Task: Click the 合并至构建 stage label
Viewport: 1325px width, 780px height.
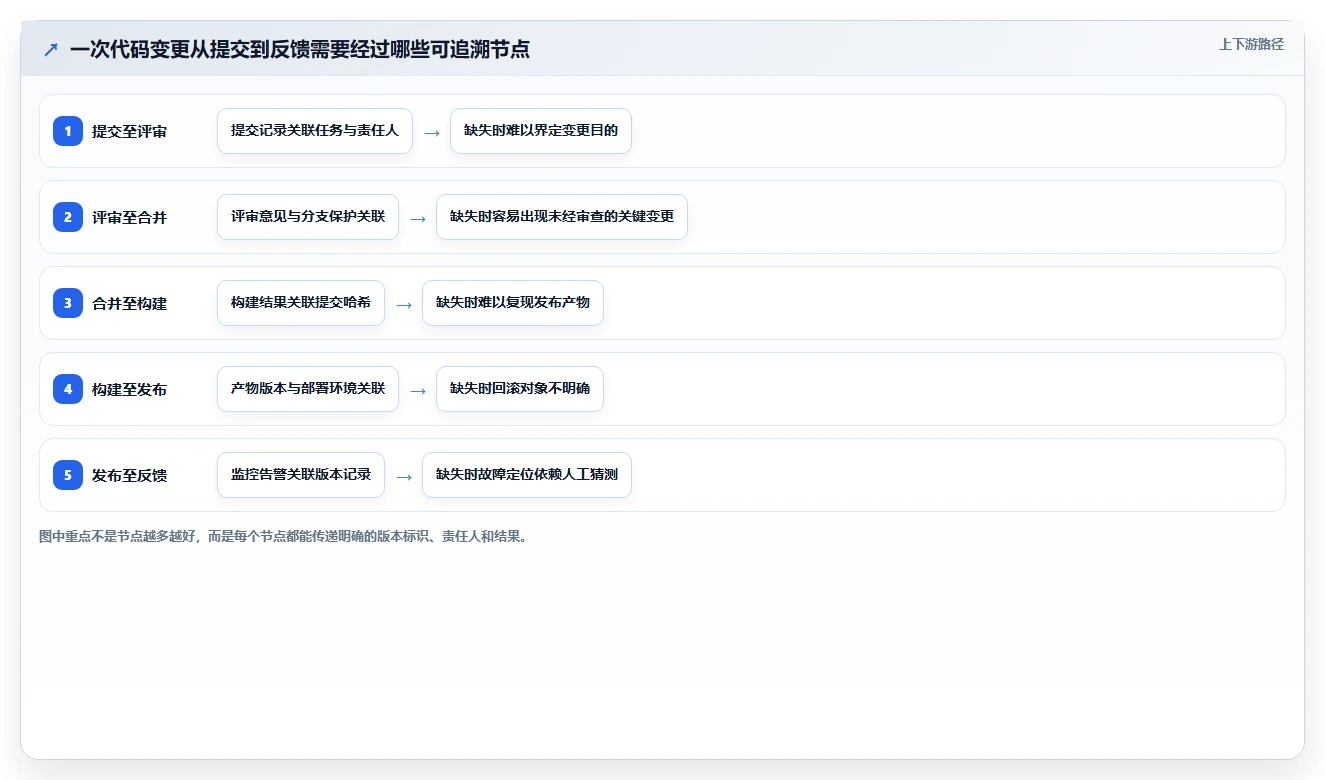Action: pos(129,303)
